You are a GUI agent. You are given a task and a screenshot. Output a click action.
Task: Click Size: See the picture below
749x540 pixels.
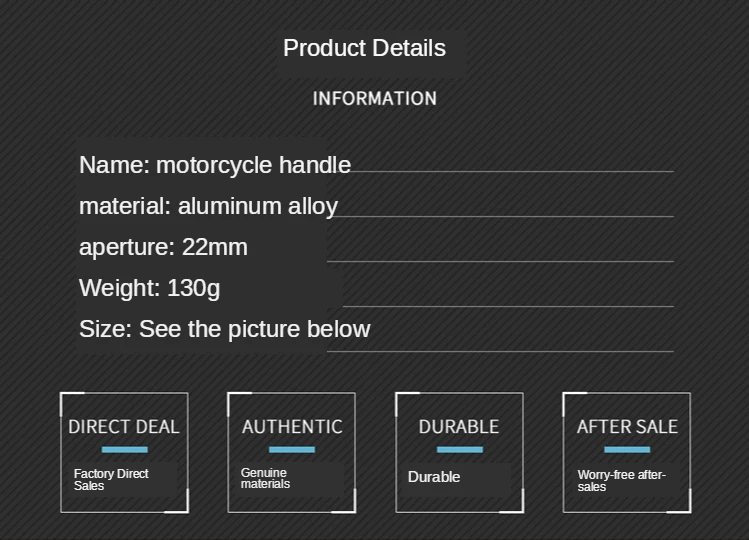[x=225, y=329]
